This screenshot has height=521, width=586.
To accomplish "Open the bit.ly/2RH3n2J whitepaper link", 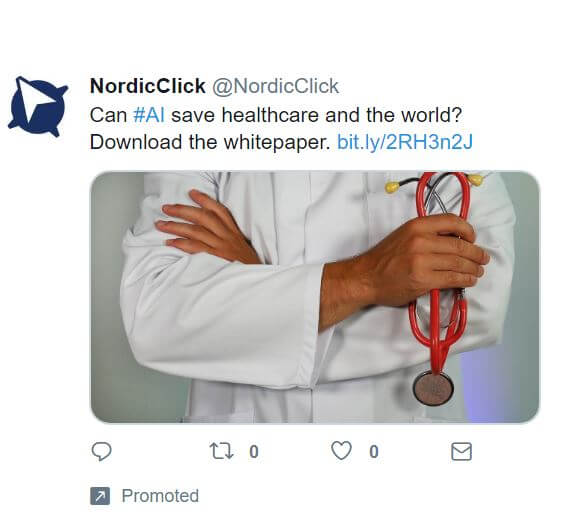I will (x=405, y=142).
